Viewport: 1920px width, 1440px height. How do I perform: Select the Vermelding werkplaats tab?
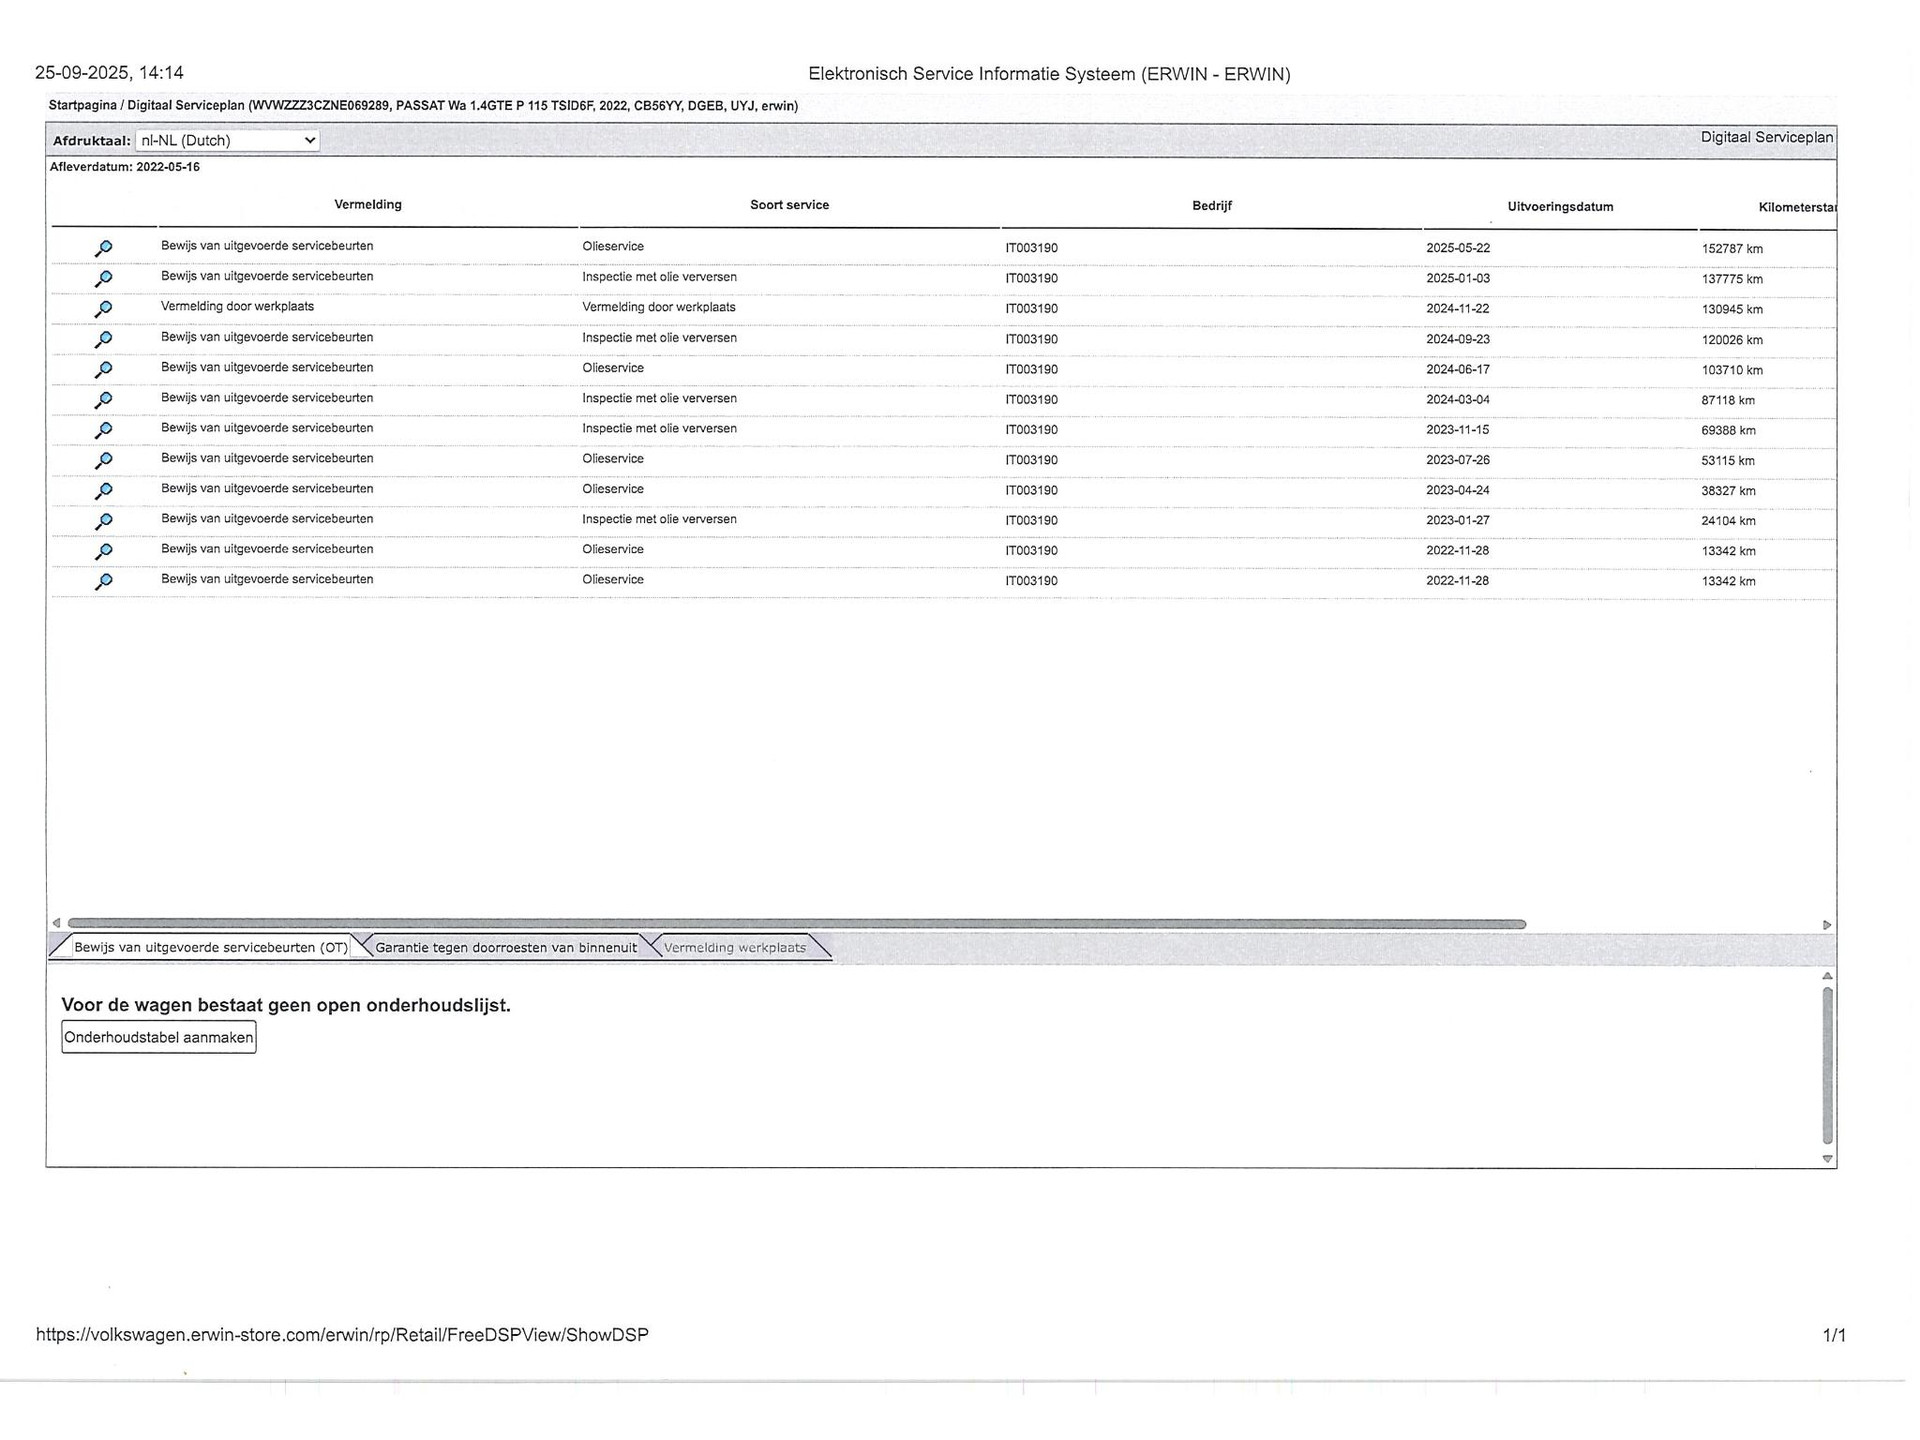734,947
